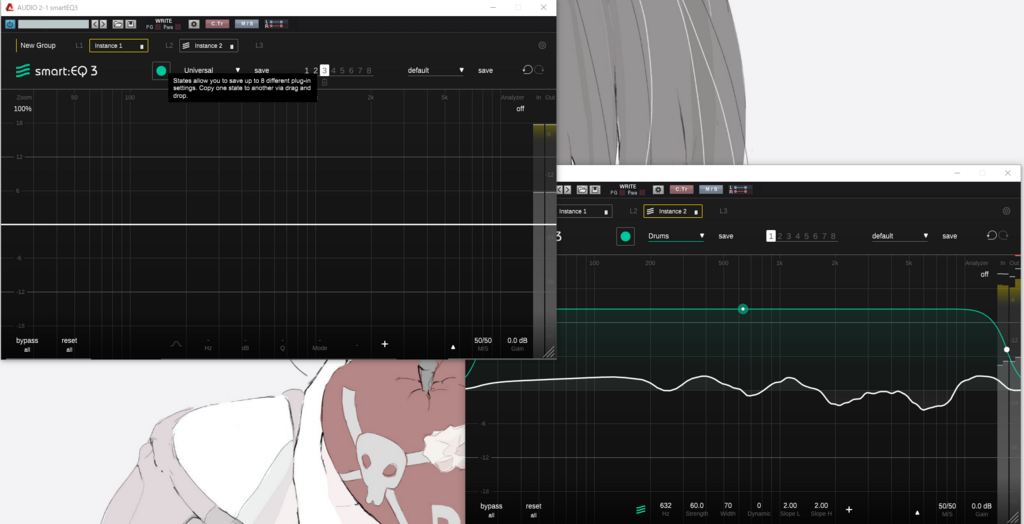Add a filter band with the plus icon in front window
Screen dimensions: 1024x524
pyautogui.click(x=385, y=344)
